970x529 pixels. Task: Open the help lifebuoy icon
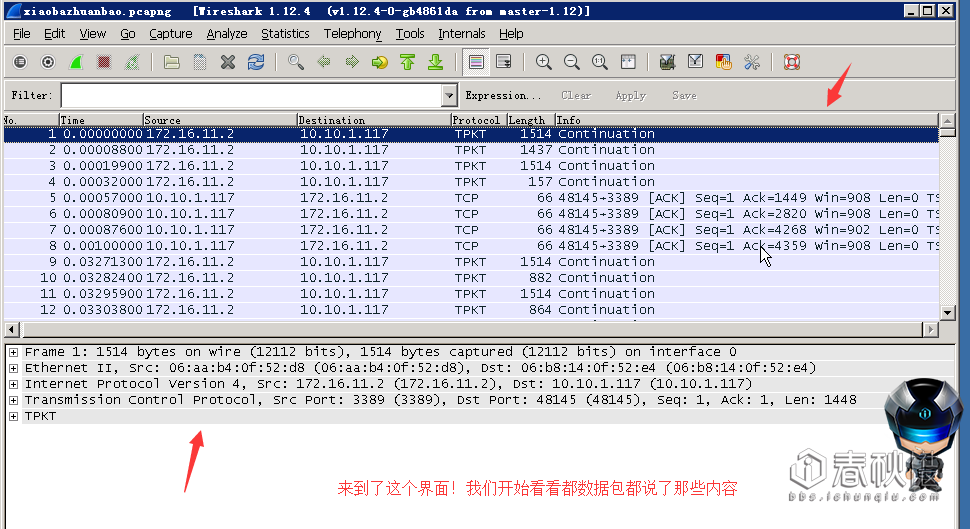[792, 62]
